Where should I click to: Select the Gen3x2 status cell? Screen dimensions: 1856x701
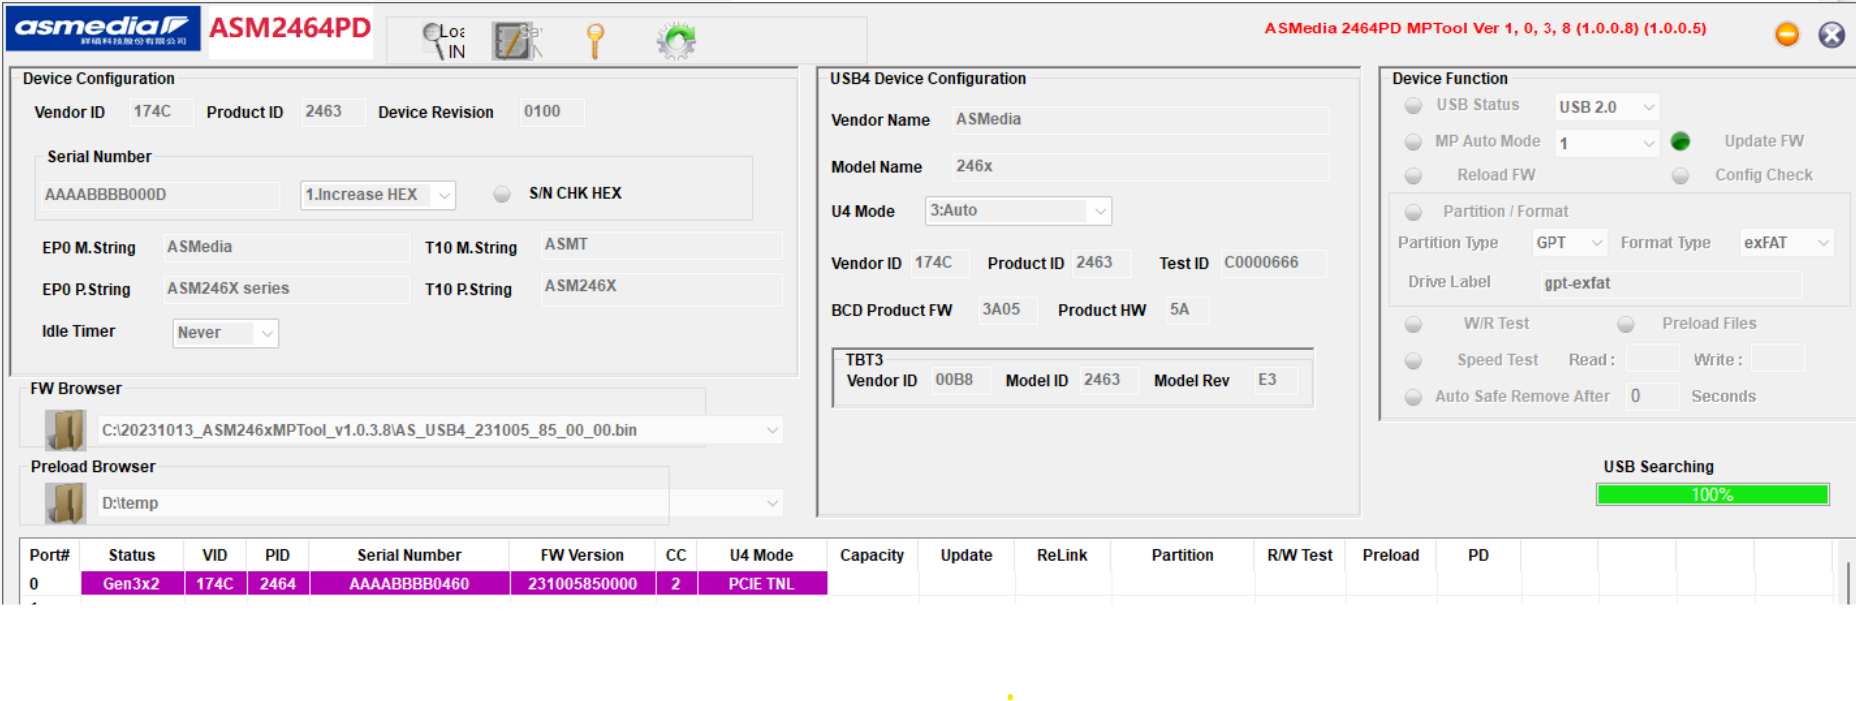[132, 584]
